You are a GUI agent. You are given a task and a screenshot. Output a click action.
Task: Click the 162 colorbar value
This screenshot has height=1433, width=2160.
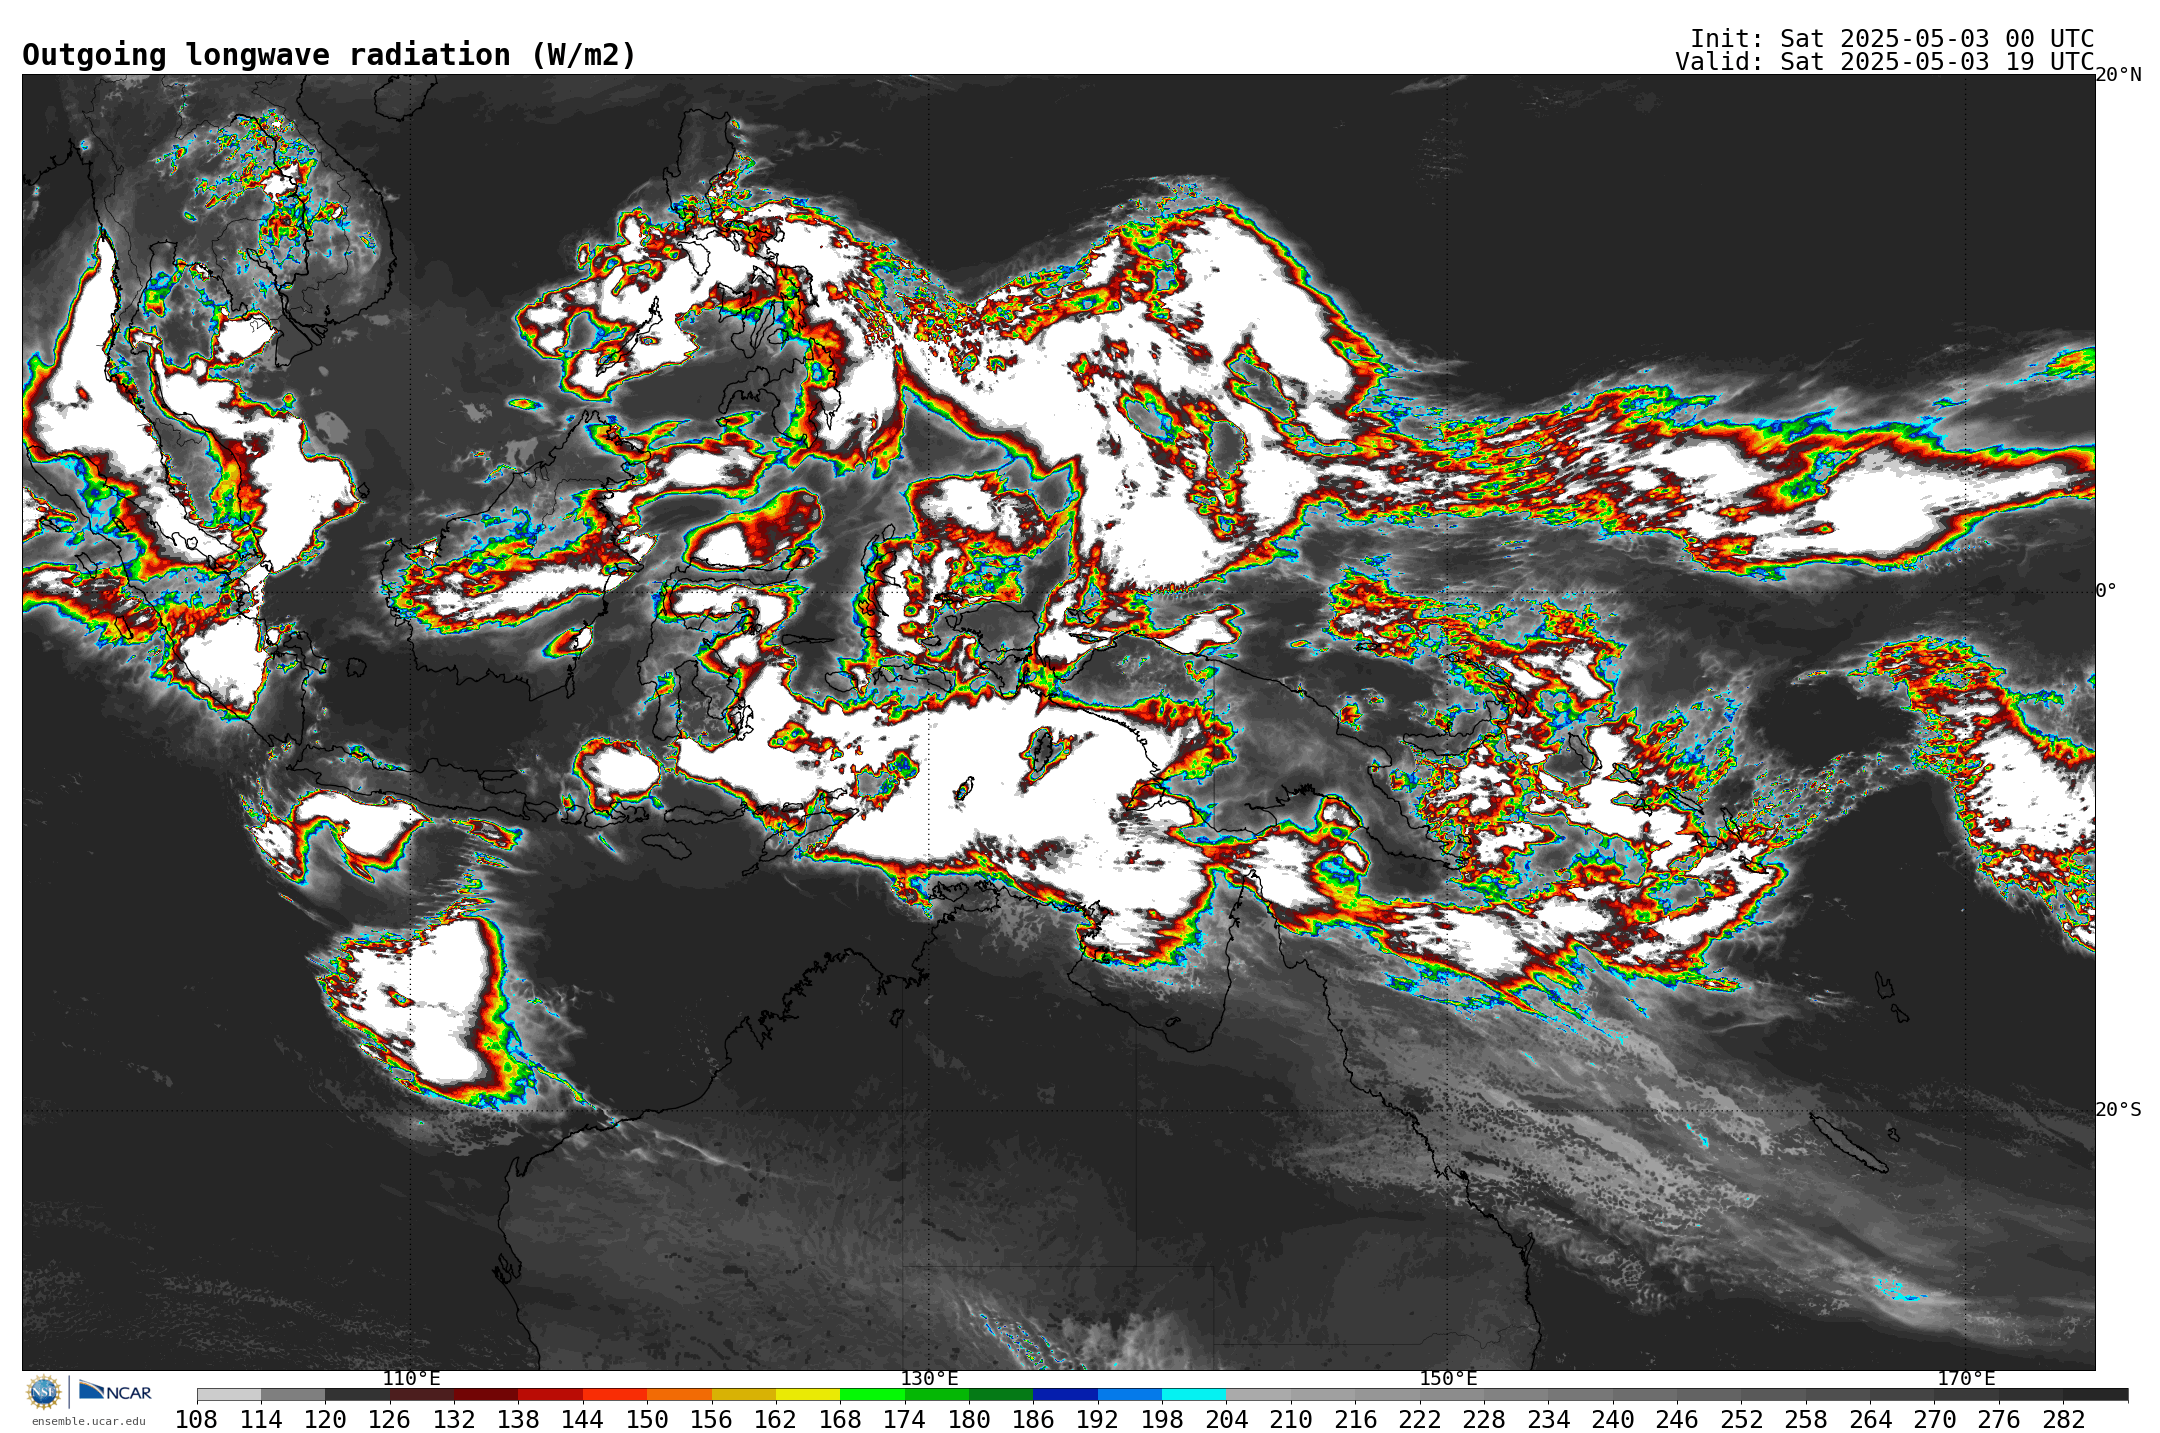(776, 1420)
